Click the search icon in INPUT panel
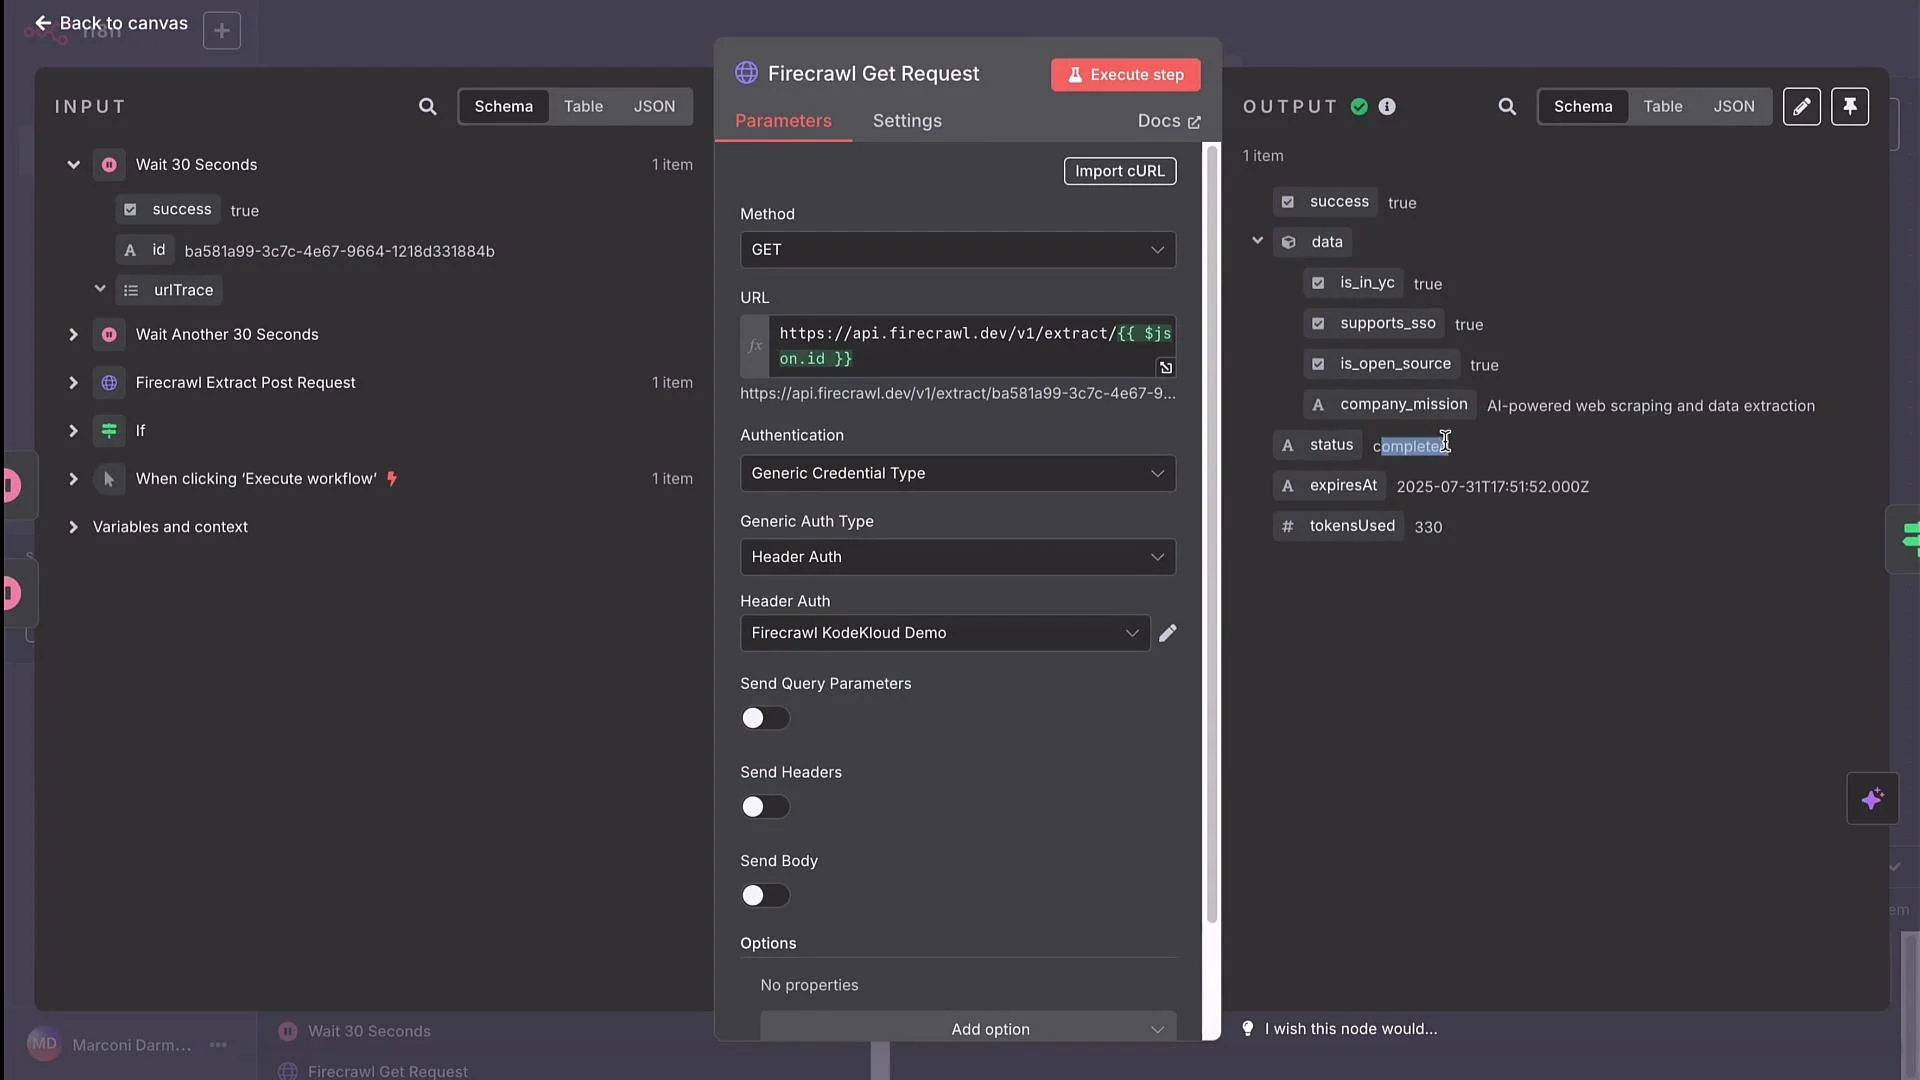The width and height of the screenshot is (1920, 1080). click(427, 106)
